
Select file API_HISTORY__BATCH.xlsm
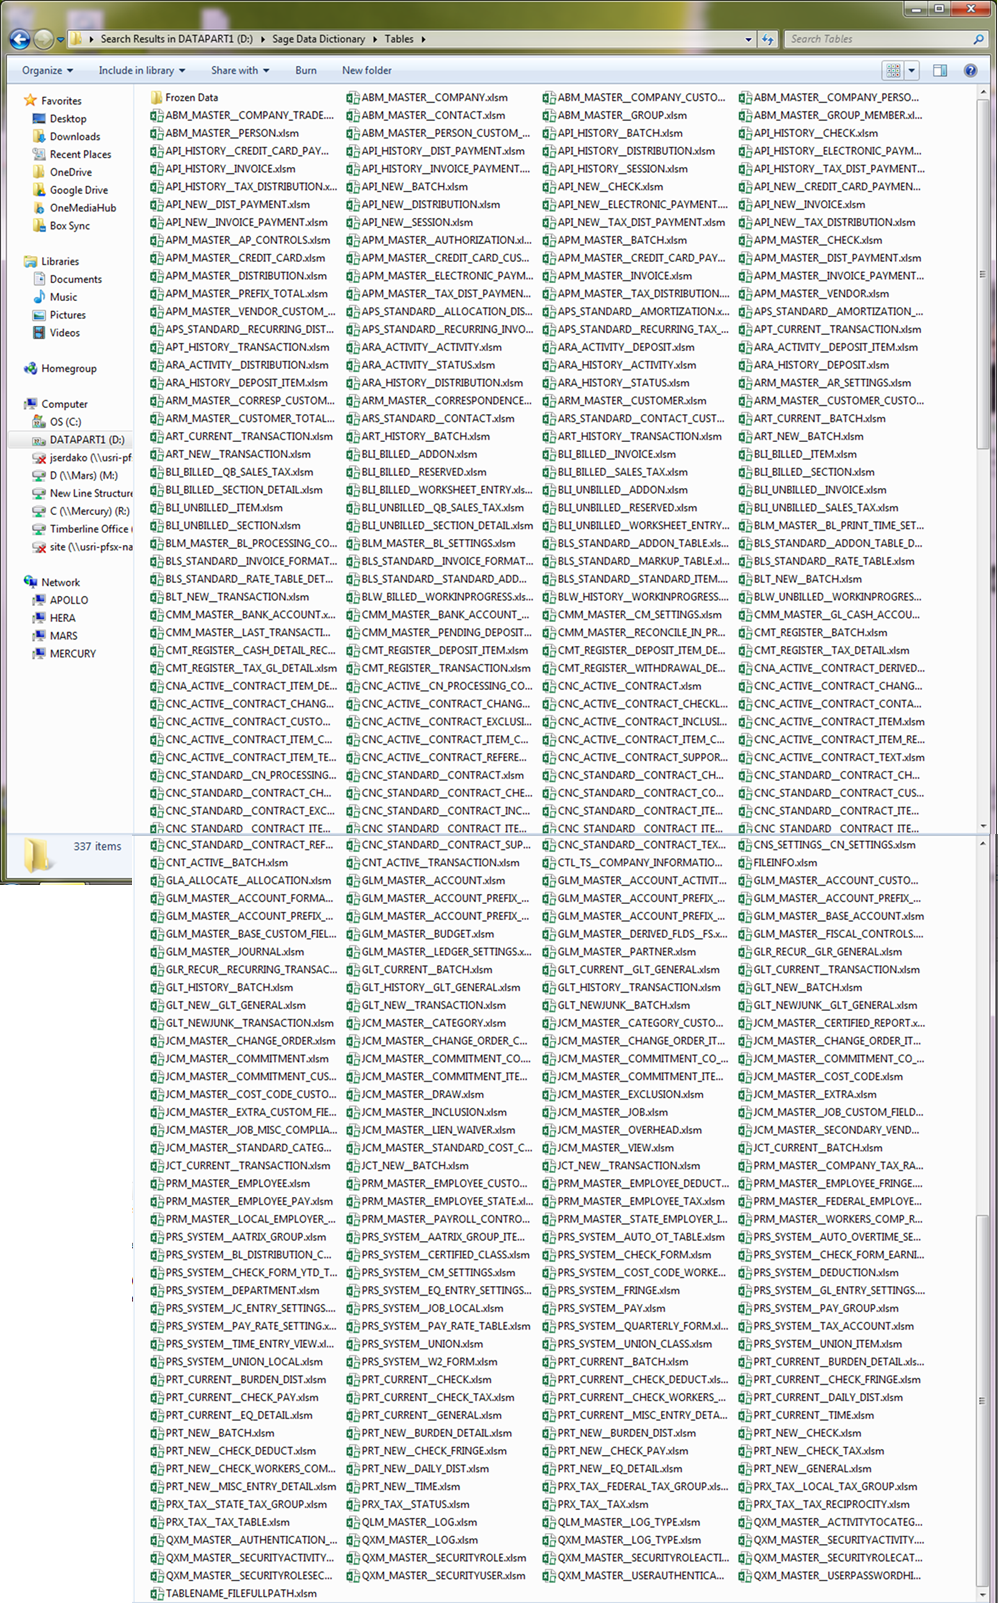point(613,133)
